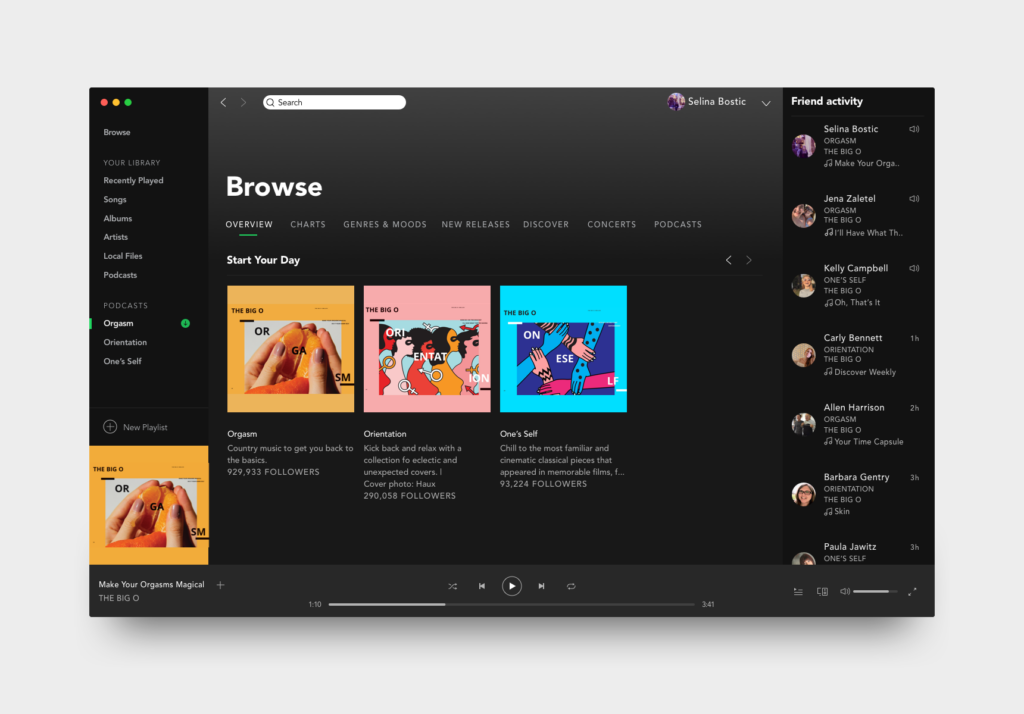Click inside the Search input field
Screen dimensions: 1024x714
click(x=334, y=103)
